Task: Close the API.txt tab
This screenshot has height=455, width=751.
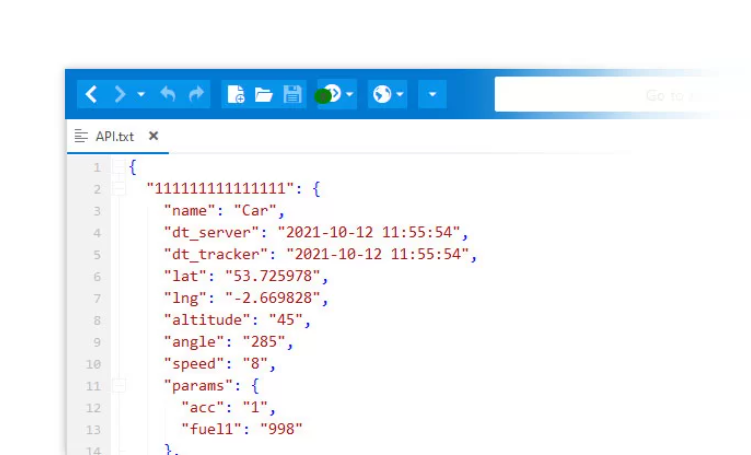Action: 153,136
